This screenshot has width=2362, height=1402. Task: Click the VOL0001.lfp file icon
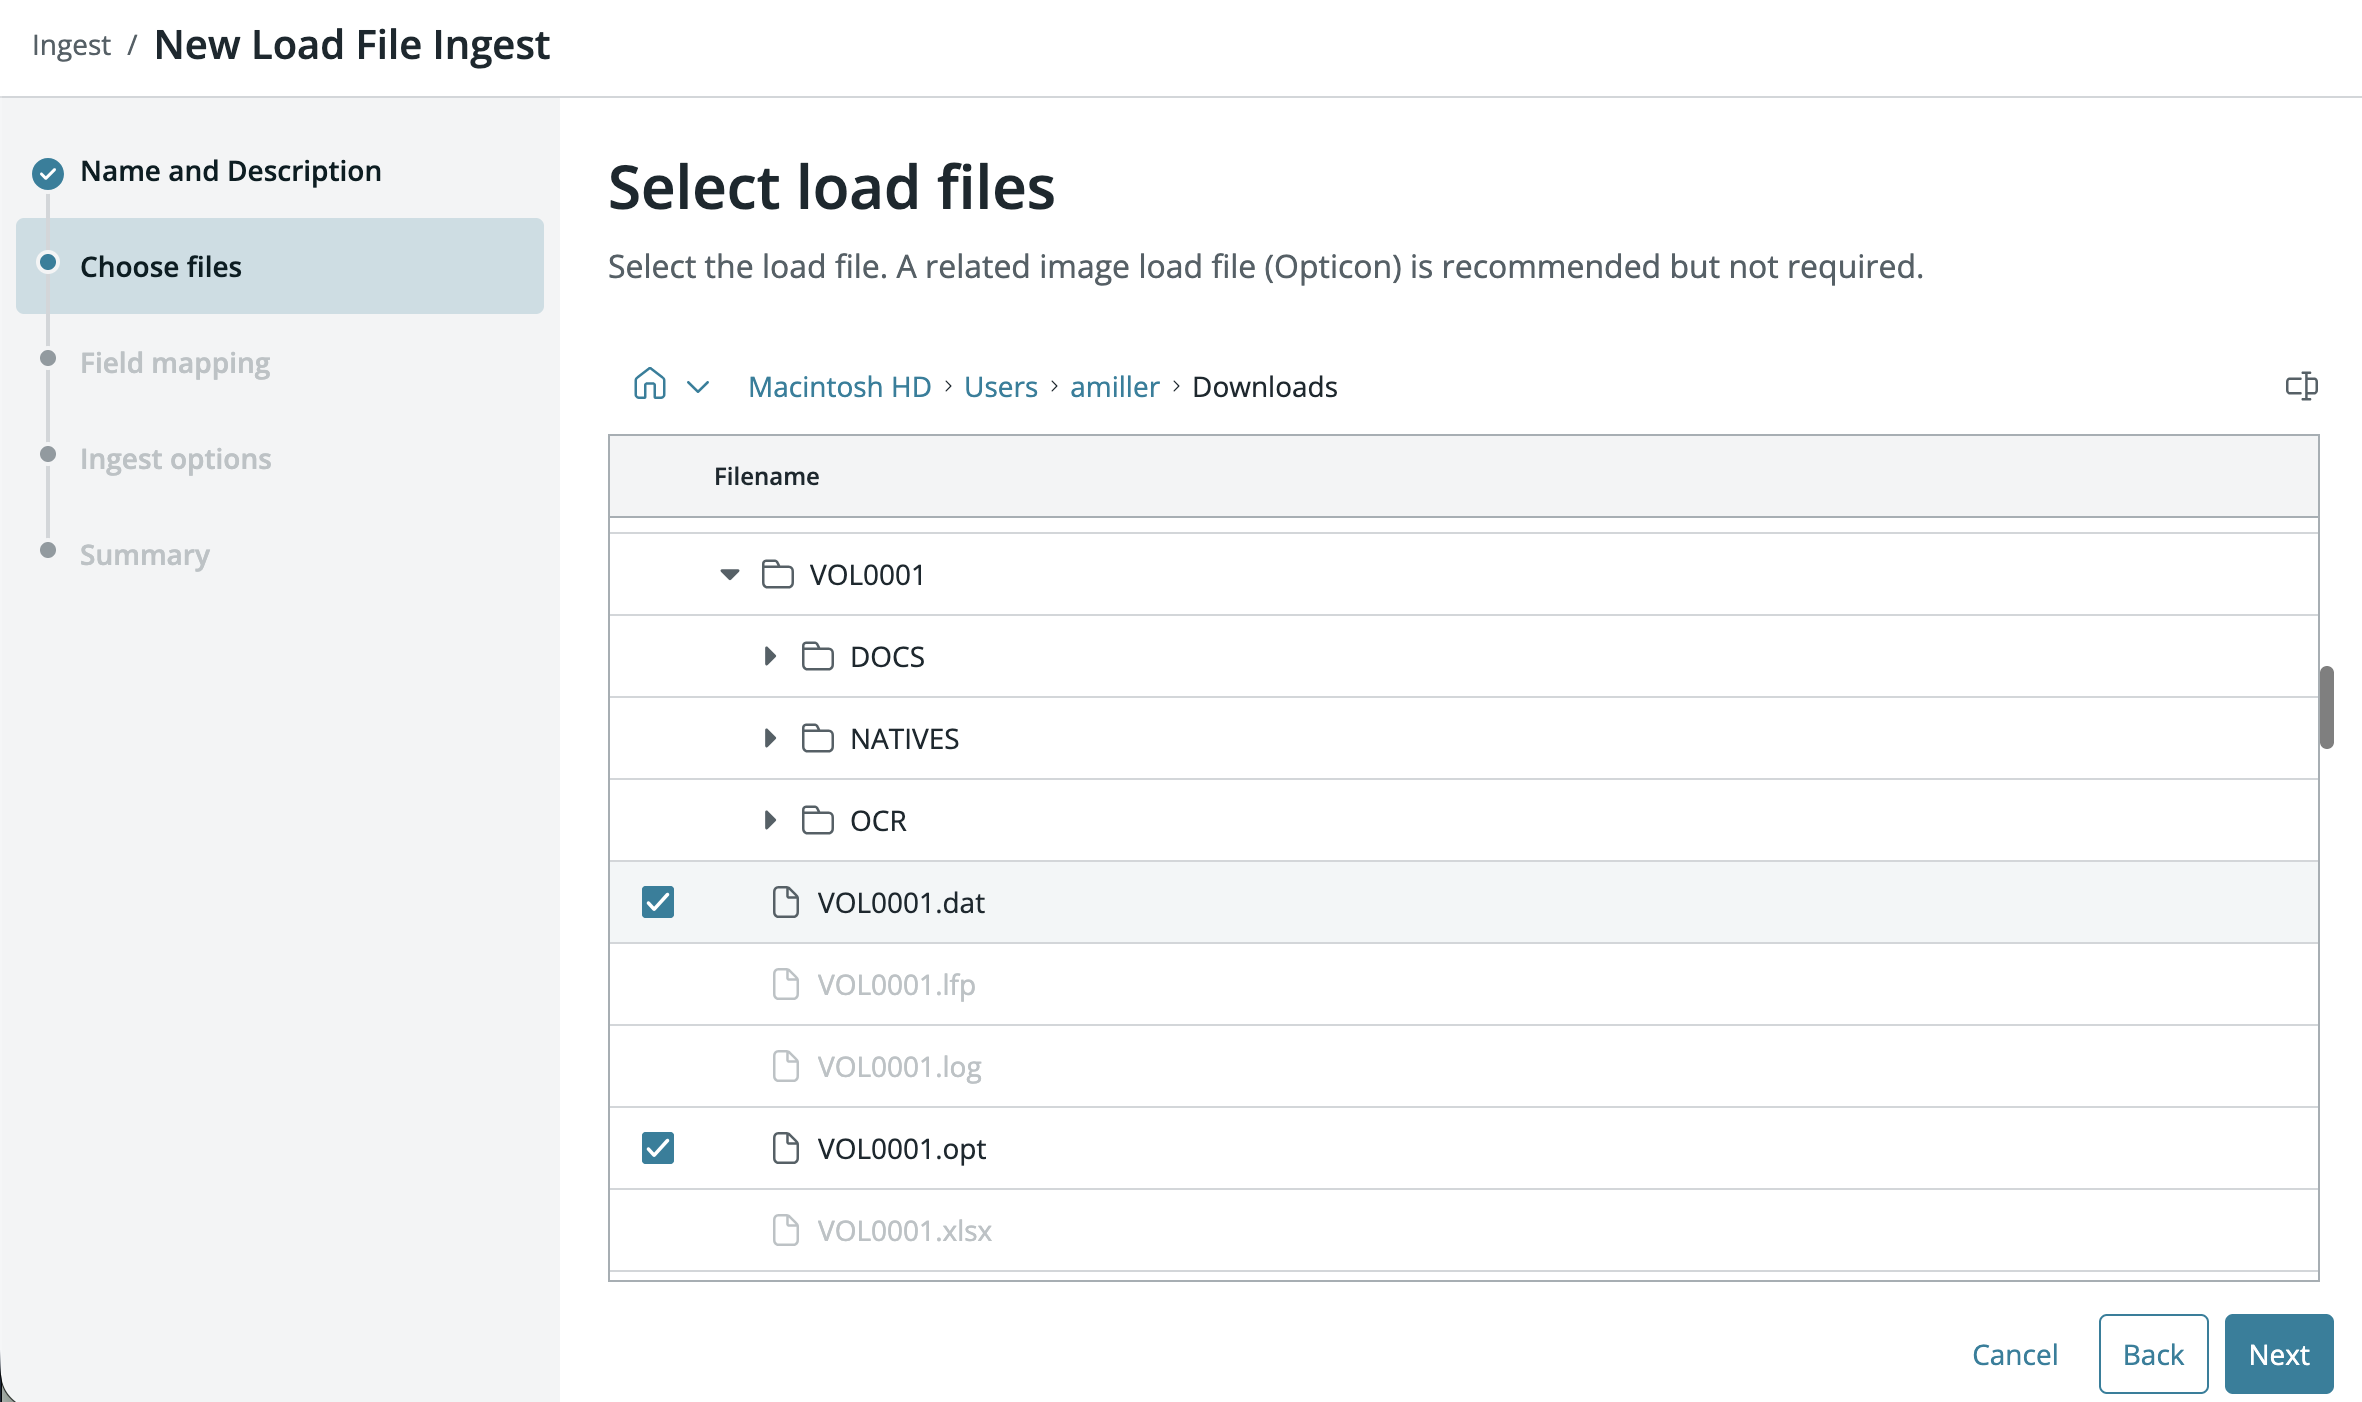coord(785,984)
